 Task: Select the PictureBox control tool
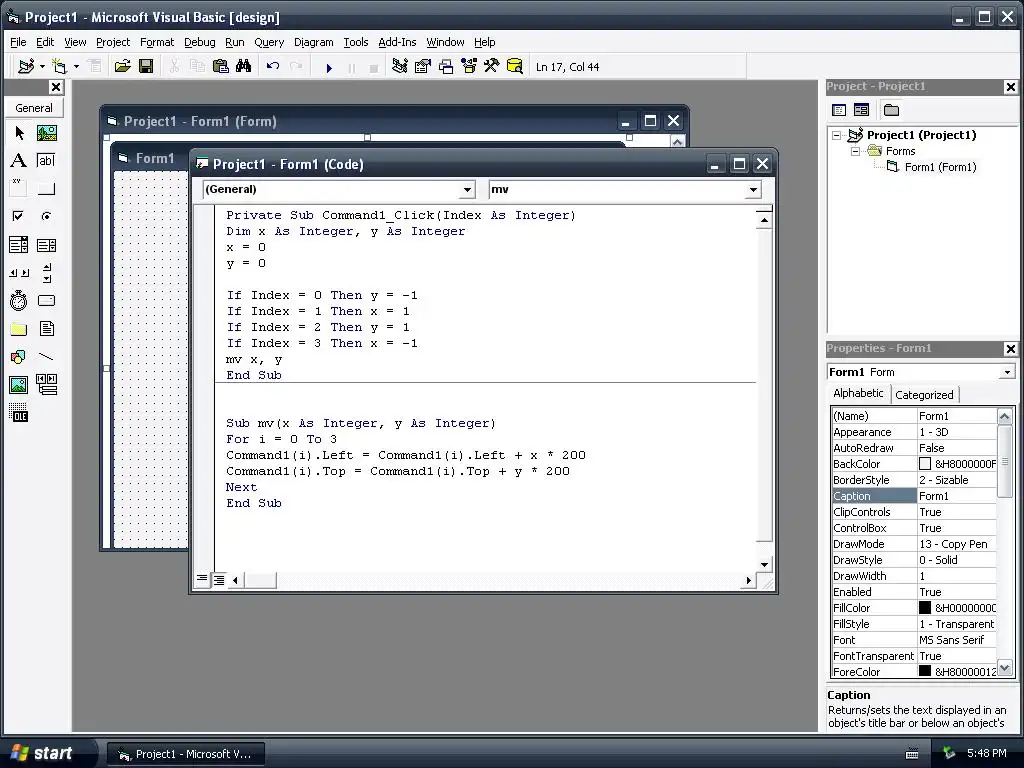coord(46,133)
